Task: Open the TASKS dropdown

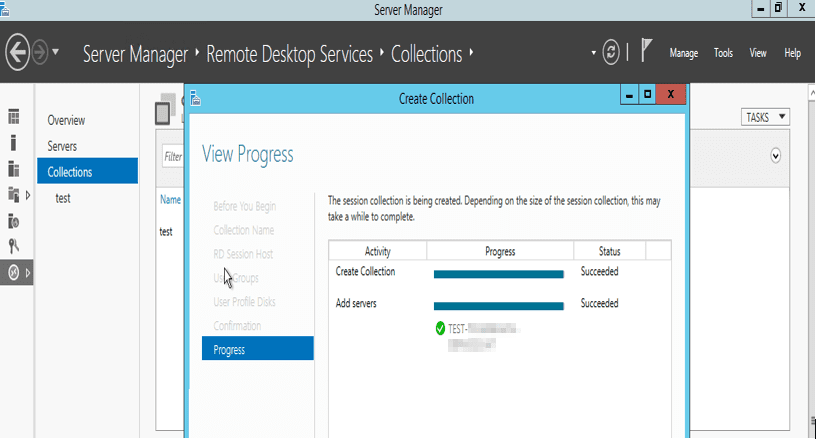Action: 766,117
